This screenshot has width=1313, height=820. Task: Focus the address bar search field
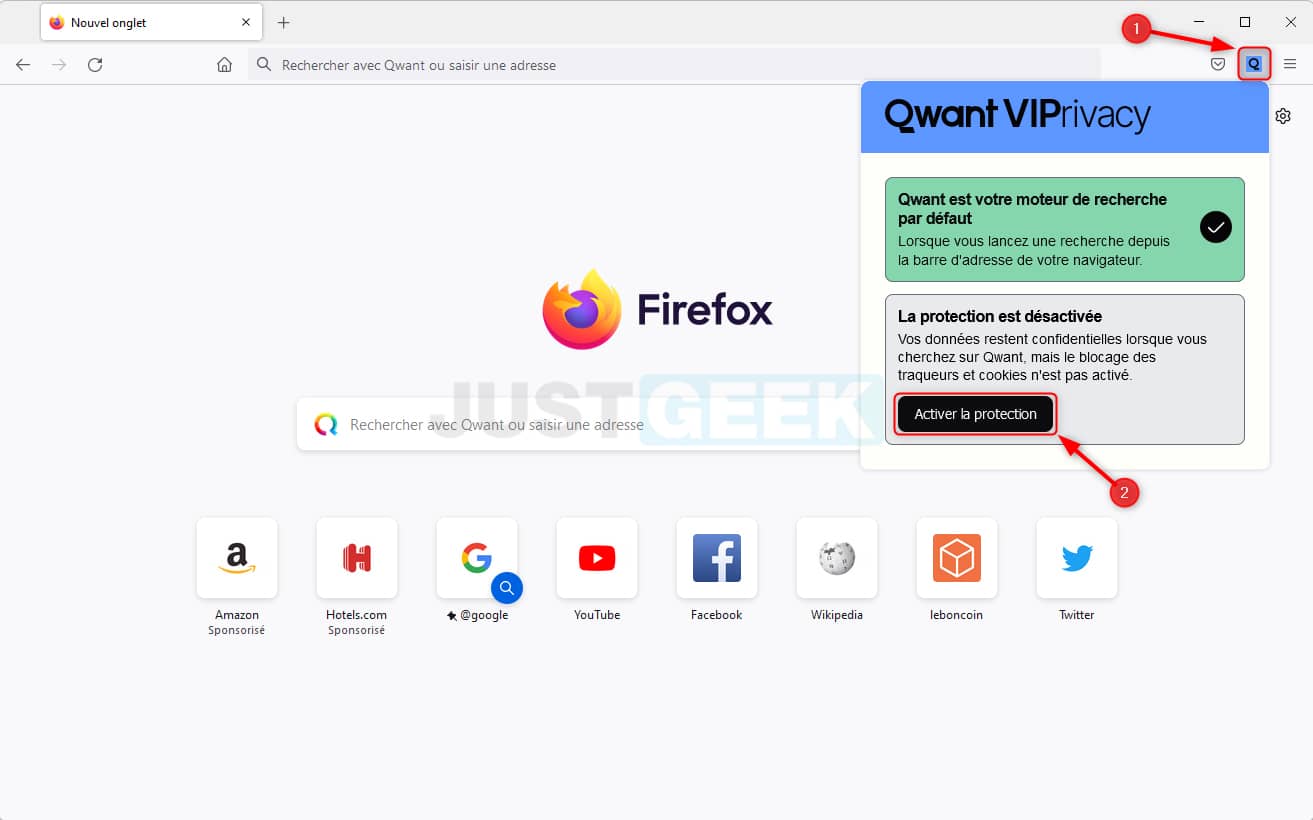[x=675, y=65]
